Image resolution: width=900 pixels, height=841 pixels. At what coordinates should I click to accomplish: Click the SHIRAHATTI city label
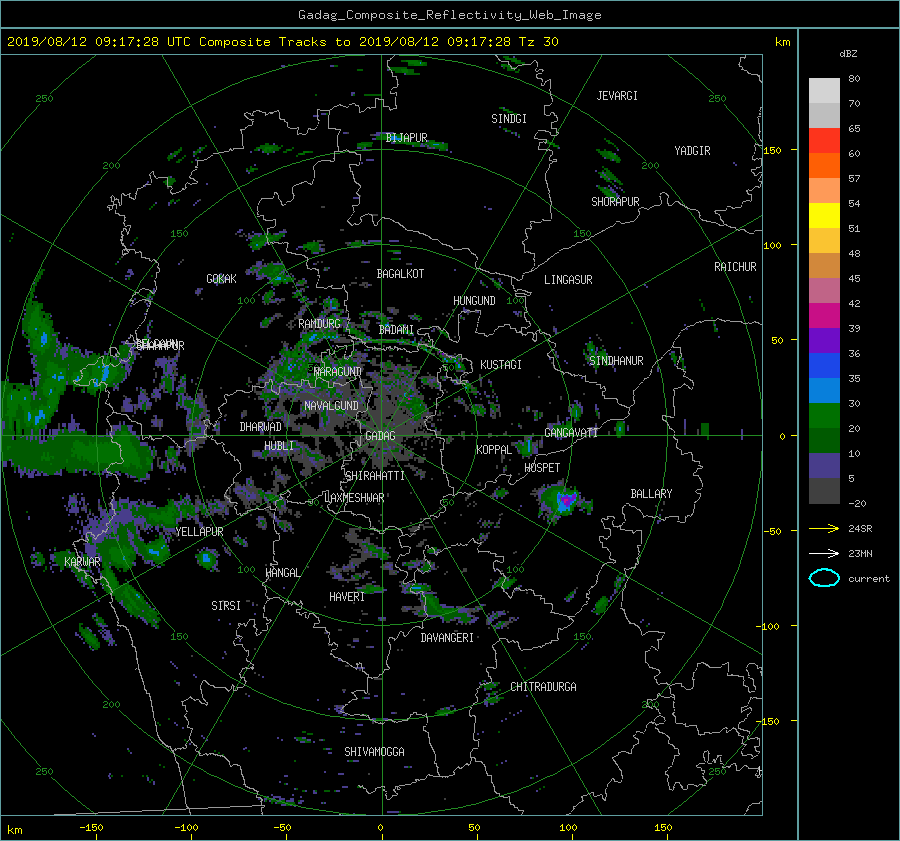(375, 476)
